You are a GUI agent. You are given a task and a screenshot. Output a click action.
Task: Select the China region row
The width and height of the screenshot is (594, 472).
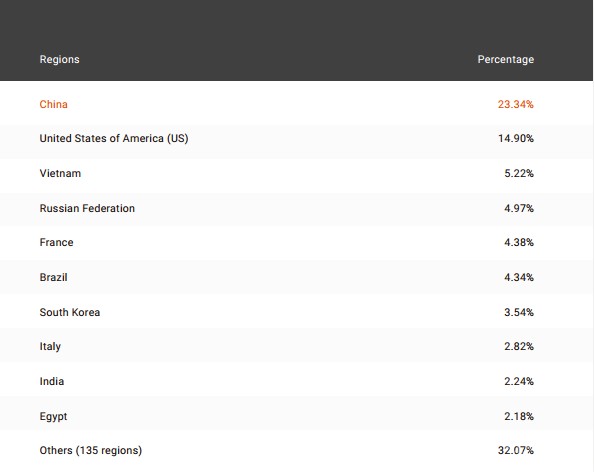[297, 104]
